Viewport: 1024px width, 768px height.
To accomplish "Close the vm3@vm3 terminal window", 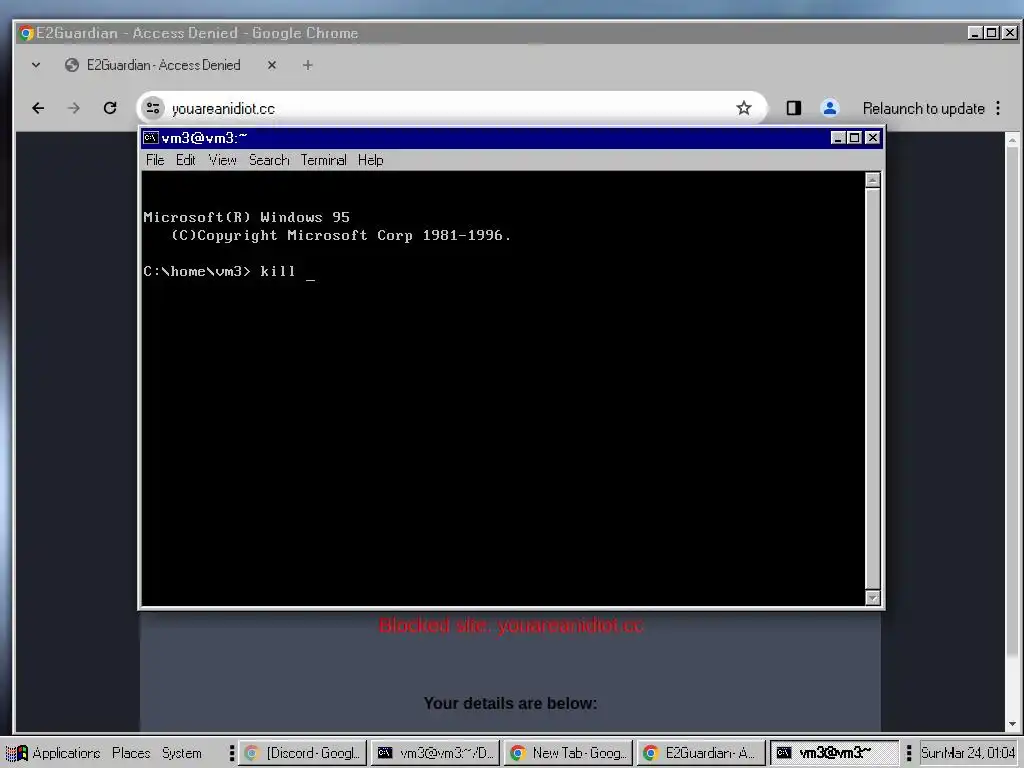I will coord(872,138).
